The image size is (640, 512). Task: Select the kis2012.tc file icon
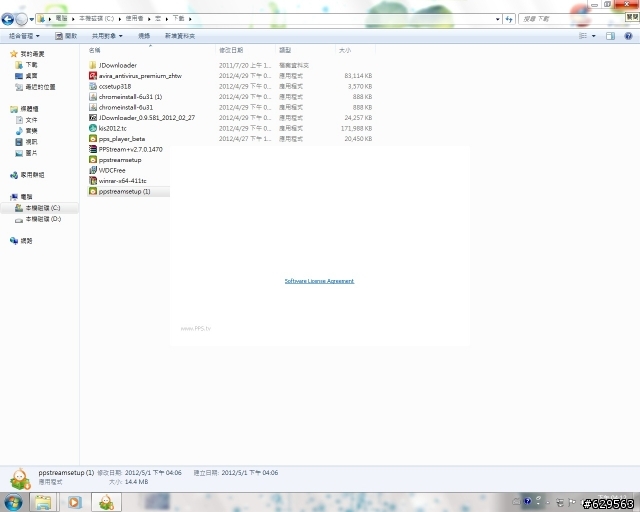[93, 128]
